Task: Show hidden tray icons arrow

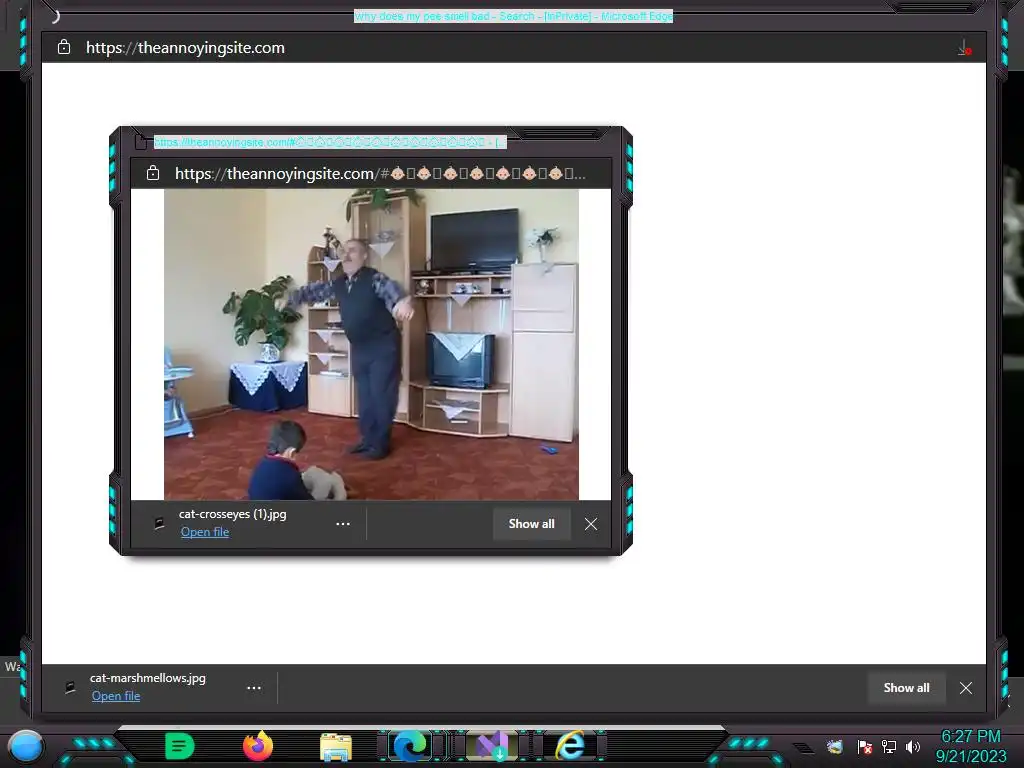Action: point(805,748)
